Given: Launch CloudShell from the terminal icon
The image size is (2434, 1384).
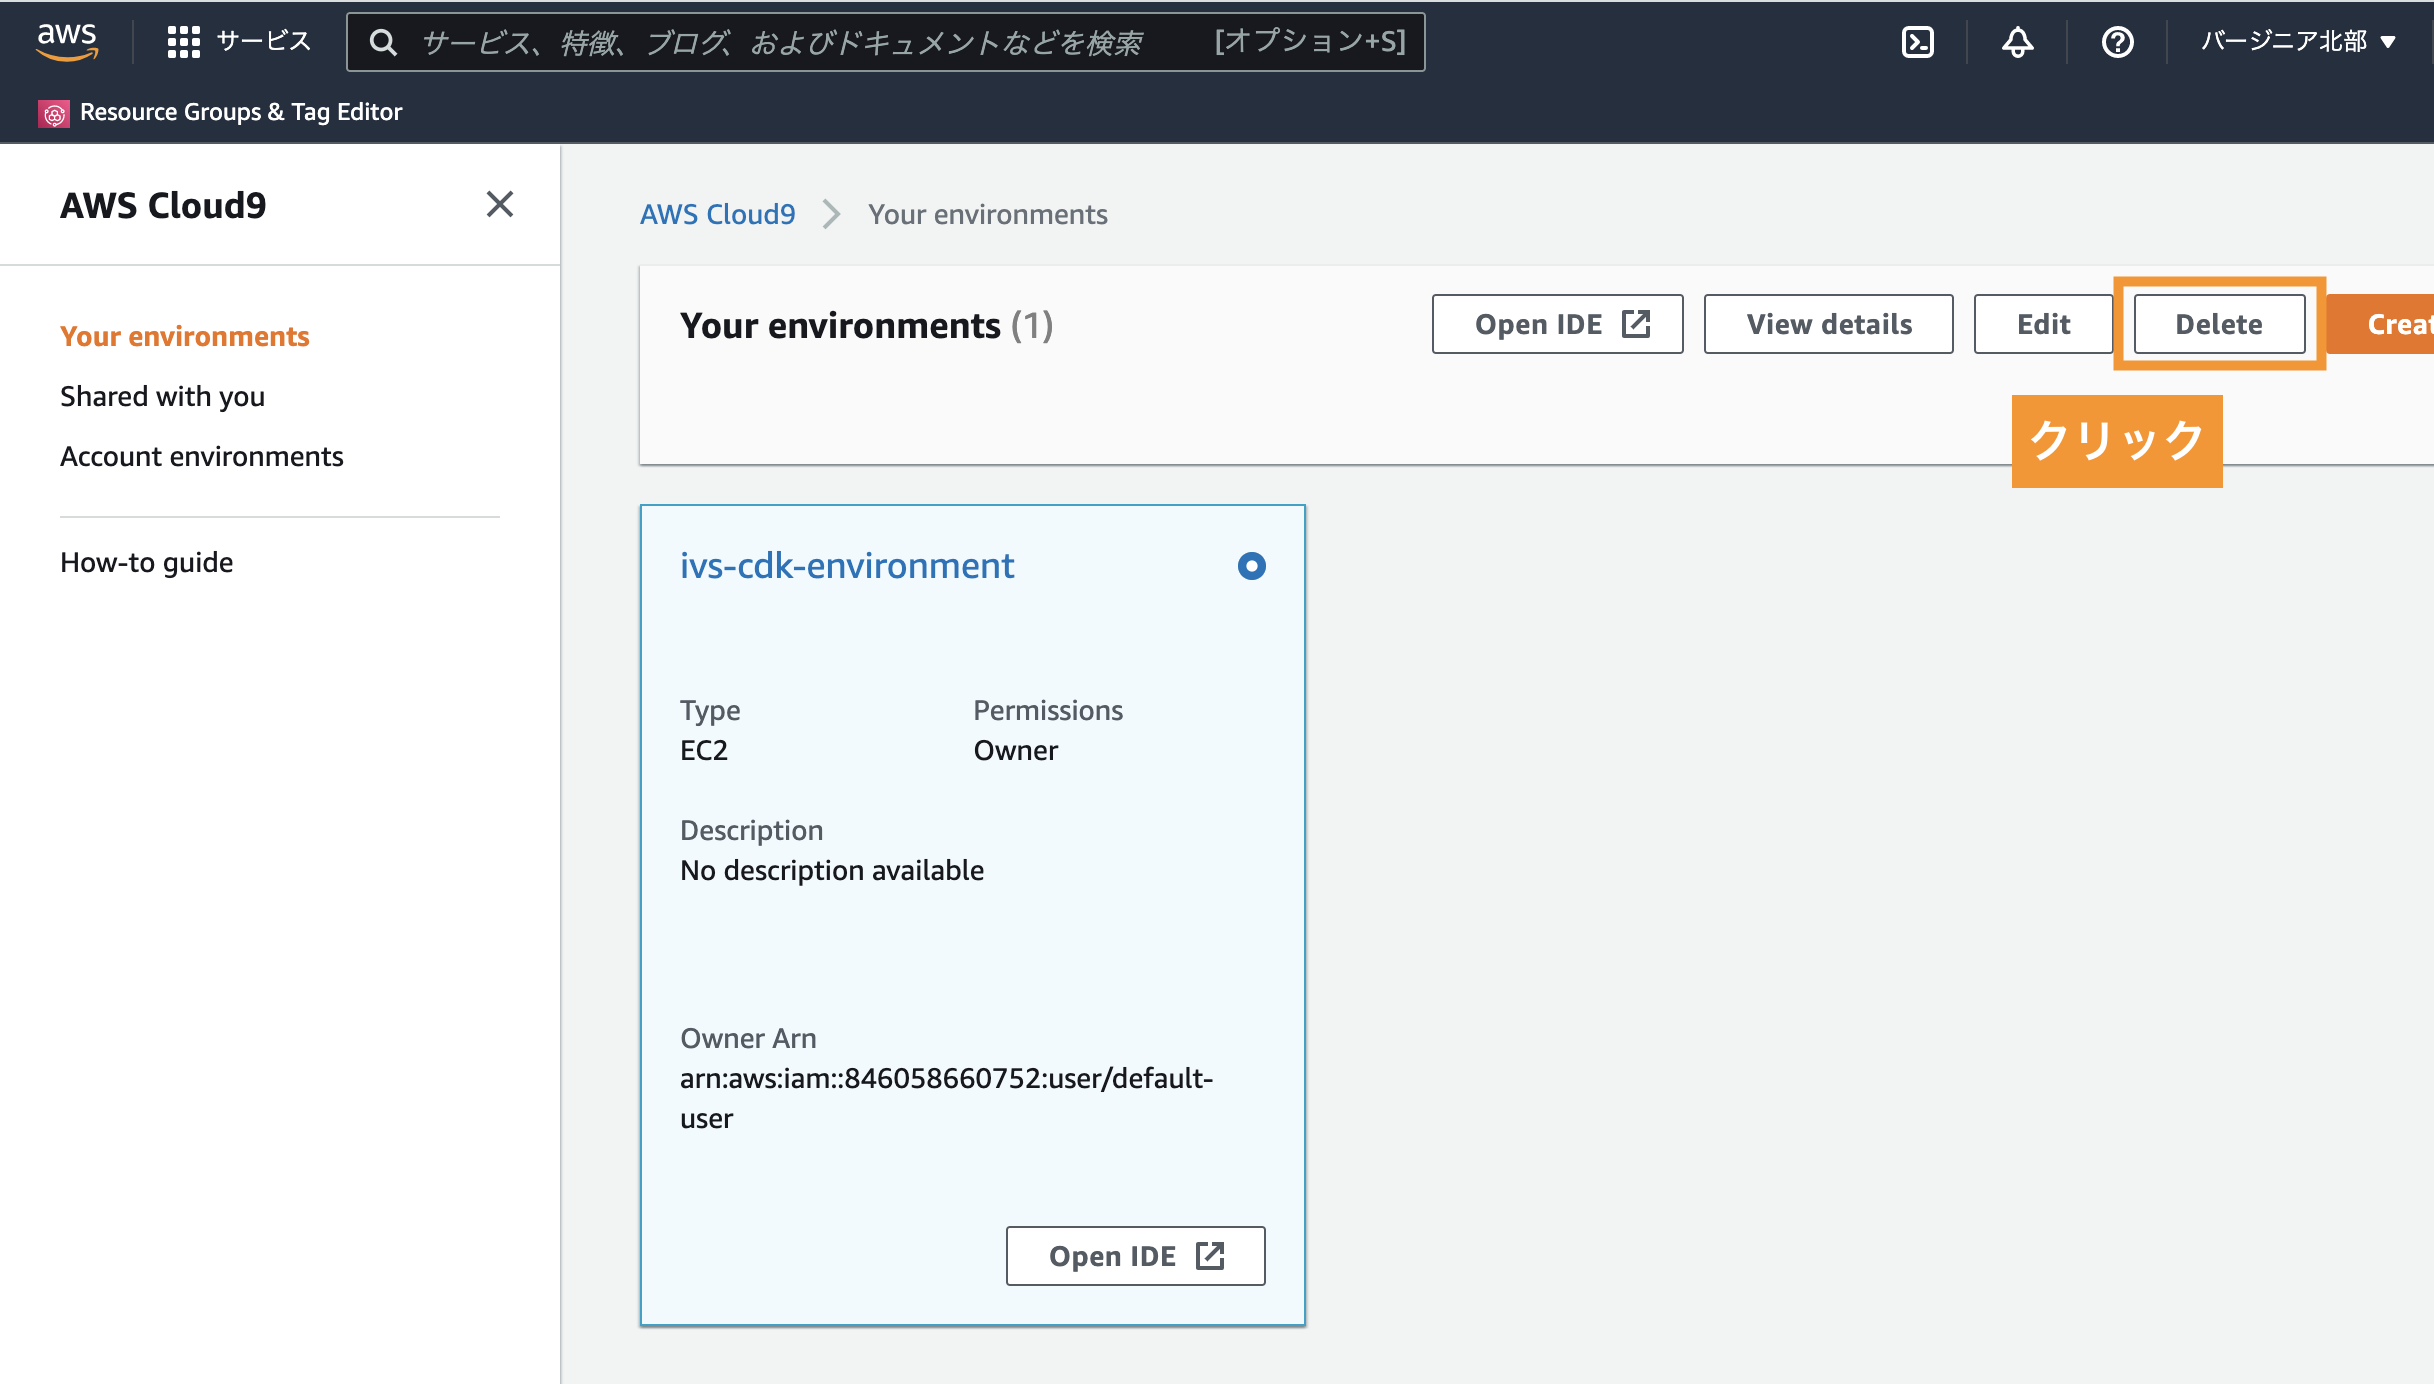Looking at the screenshot, I should (1917, 41).
